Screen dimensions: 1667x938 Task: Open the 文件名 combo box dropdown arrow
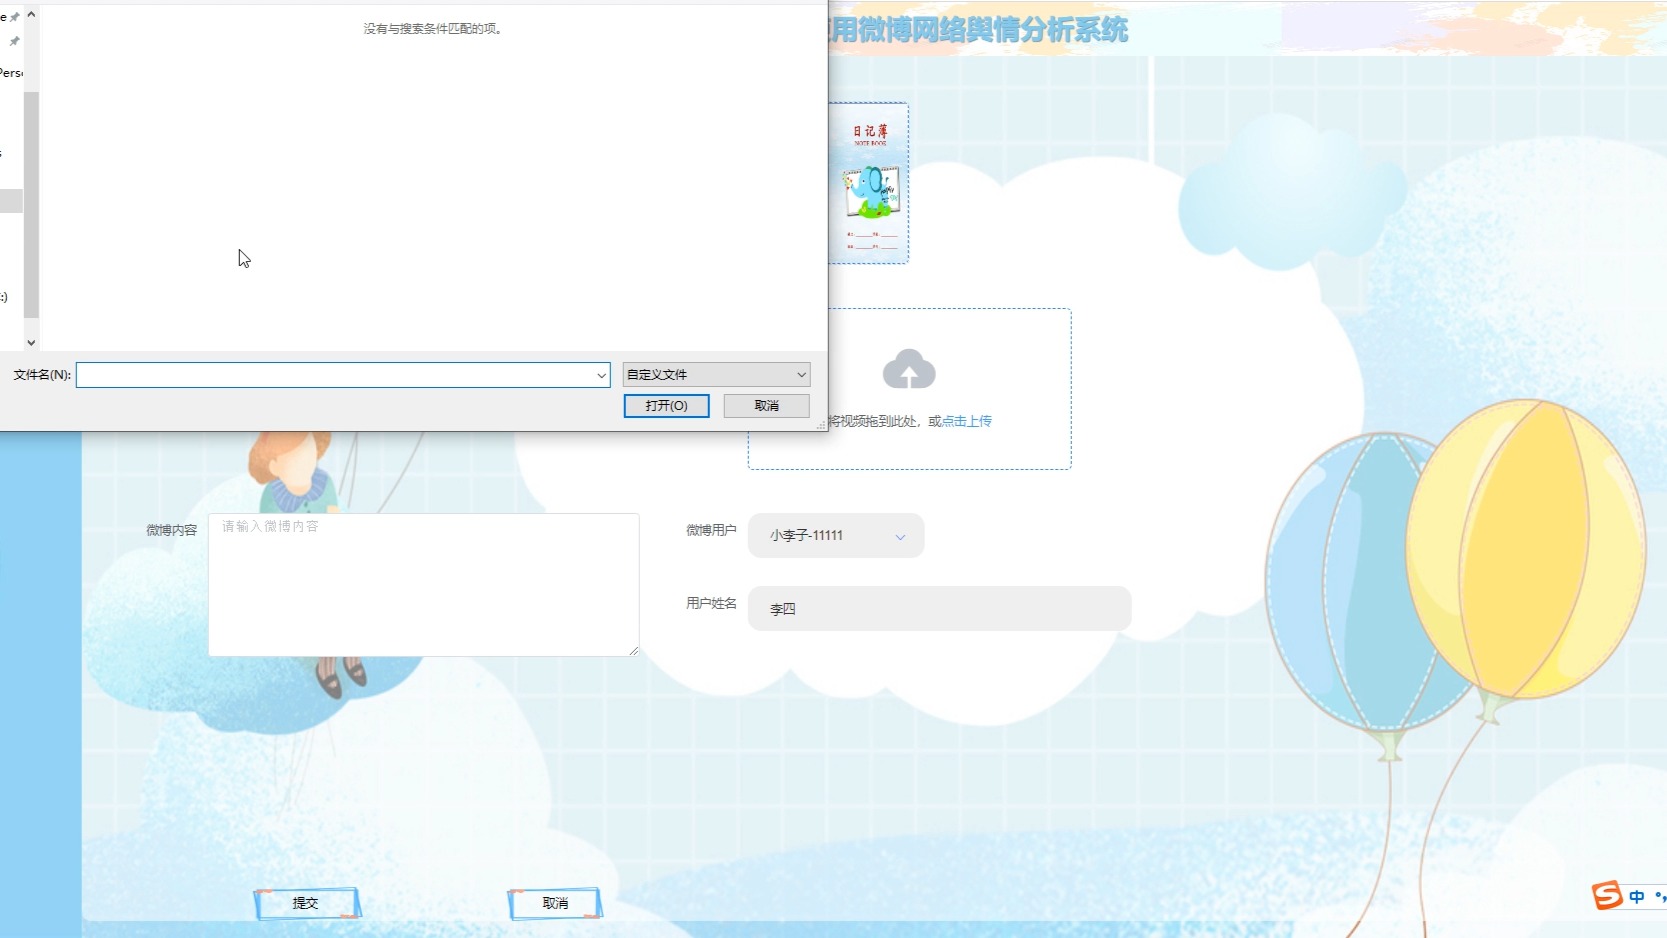pyautogui.click(x=601, y=375)
